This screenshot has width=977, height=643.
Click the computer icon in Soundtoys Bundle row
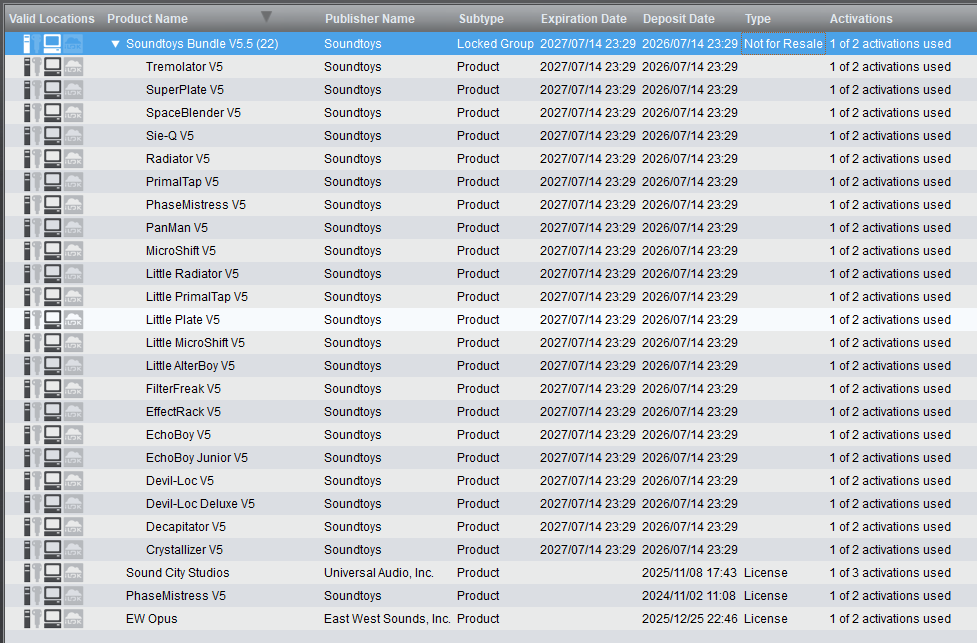[52, 44]
